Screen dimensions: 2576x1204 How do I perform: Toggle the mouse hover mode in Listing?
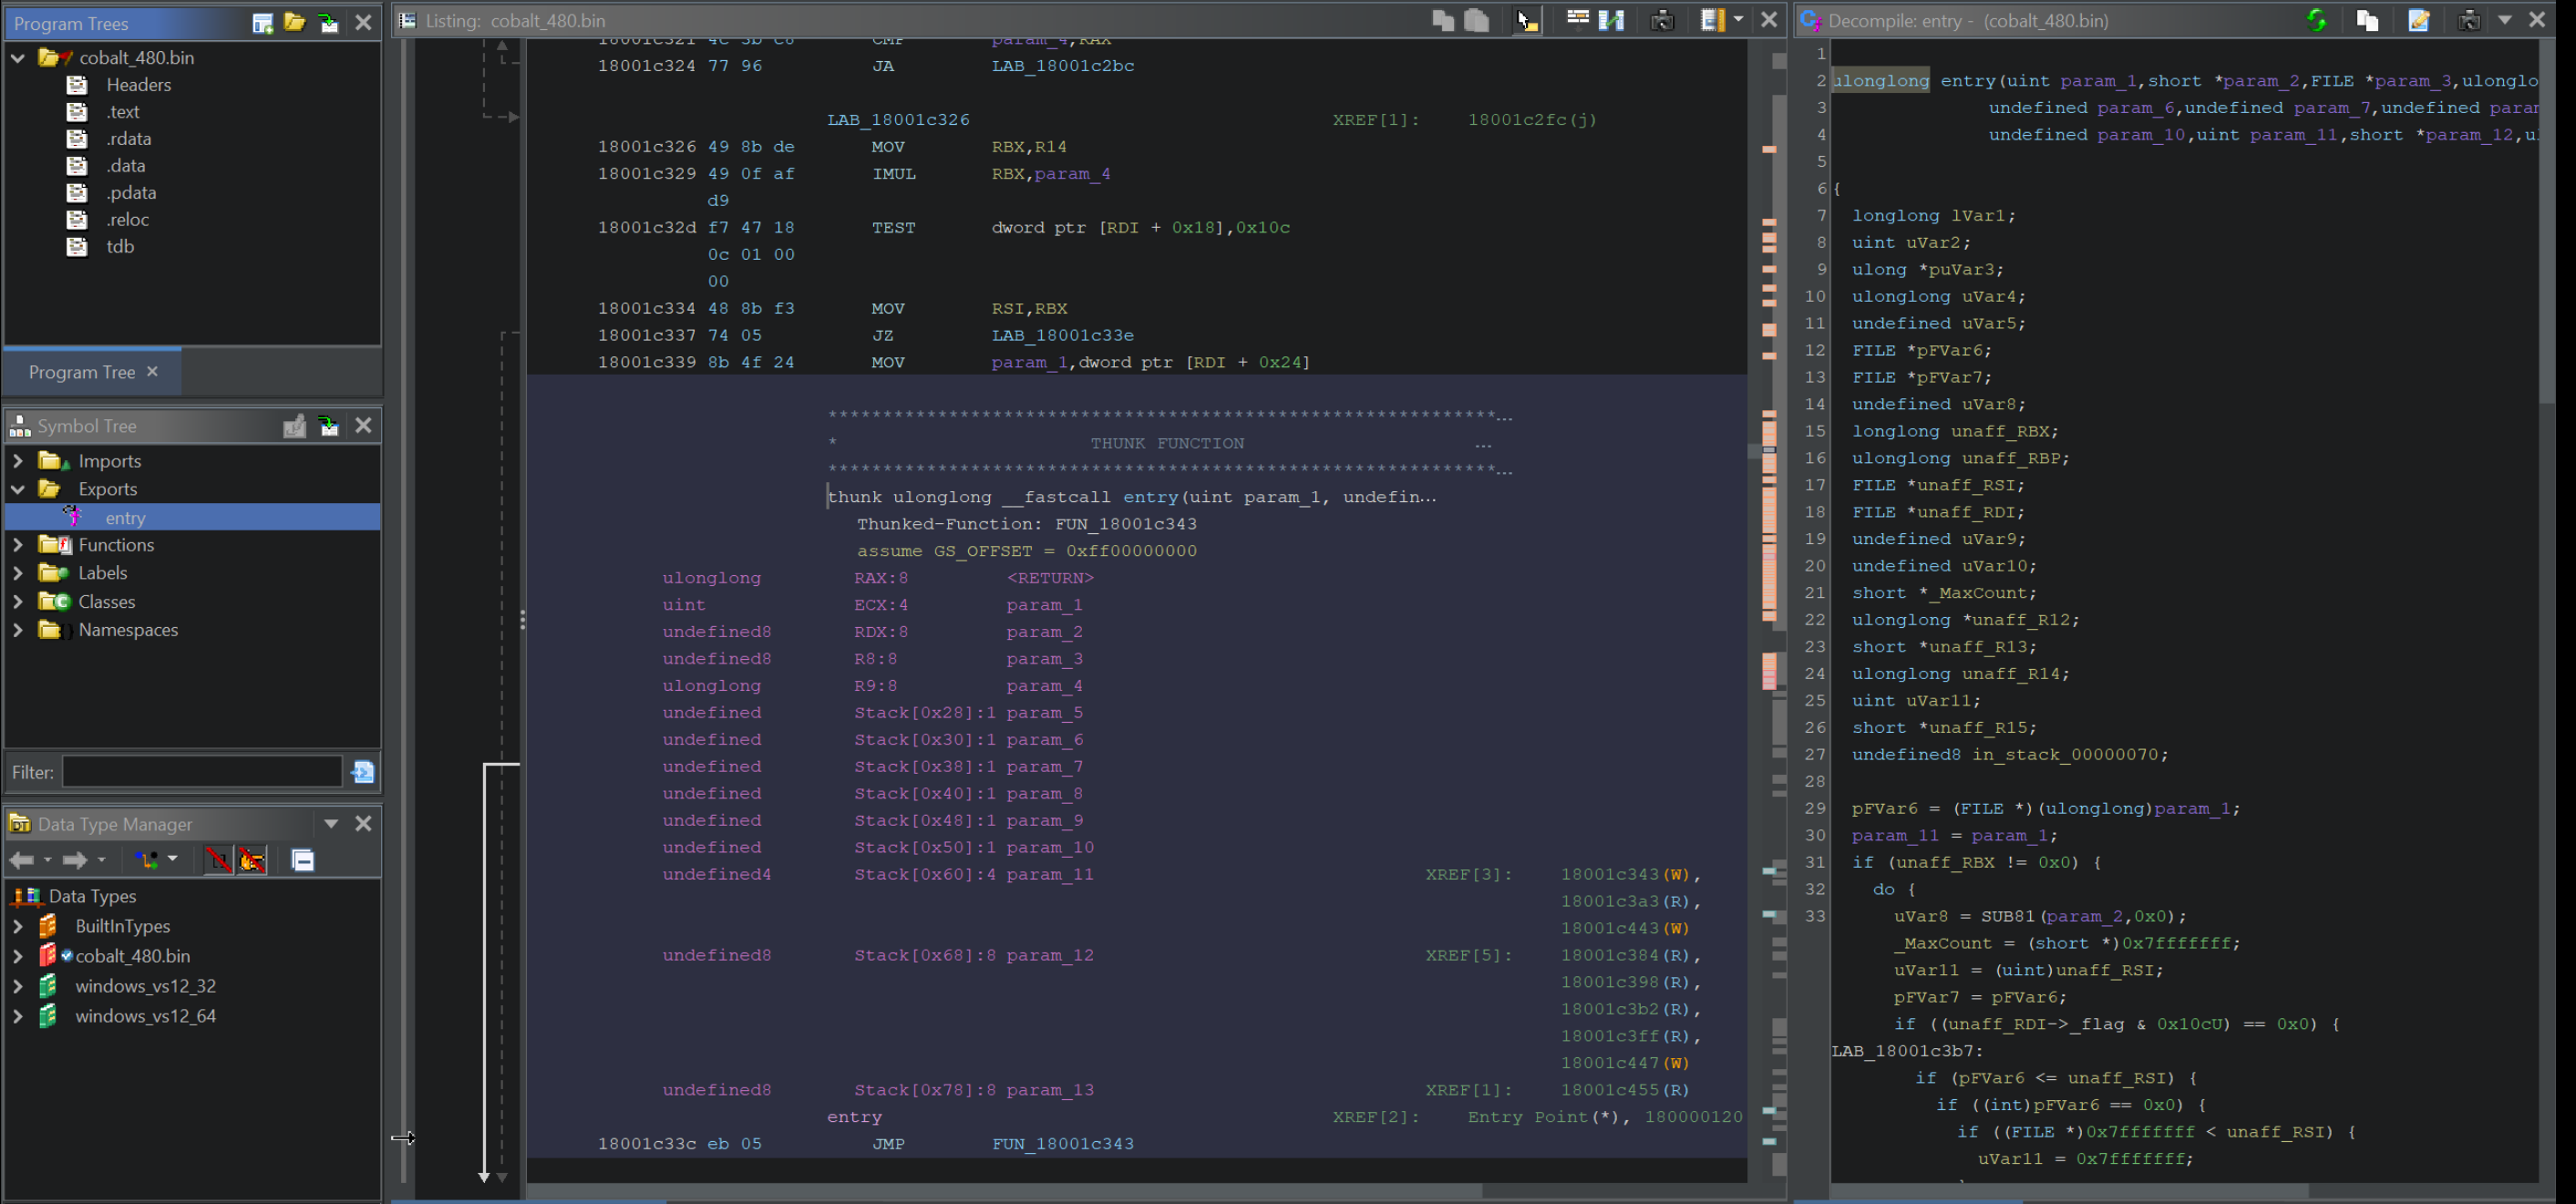click(x=1526, y=20)
